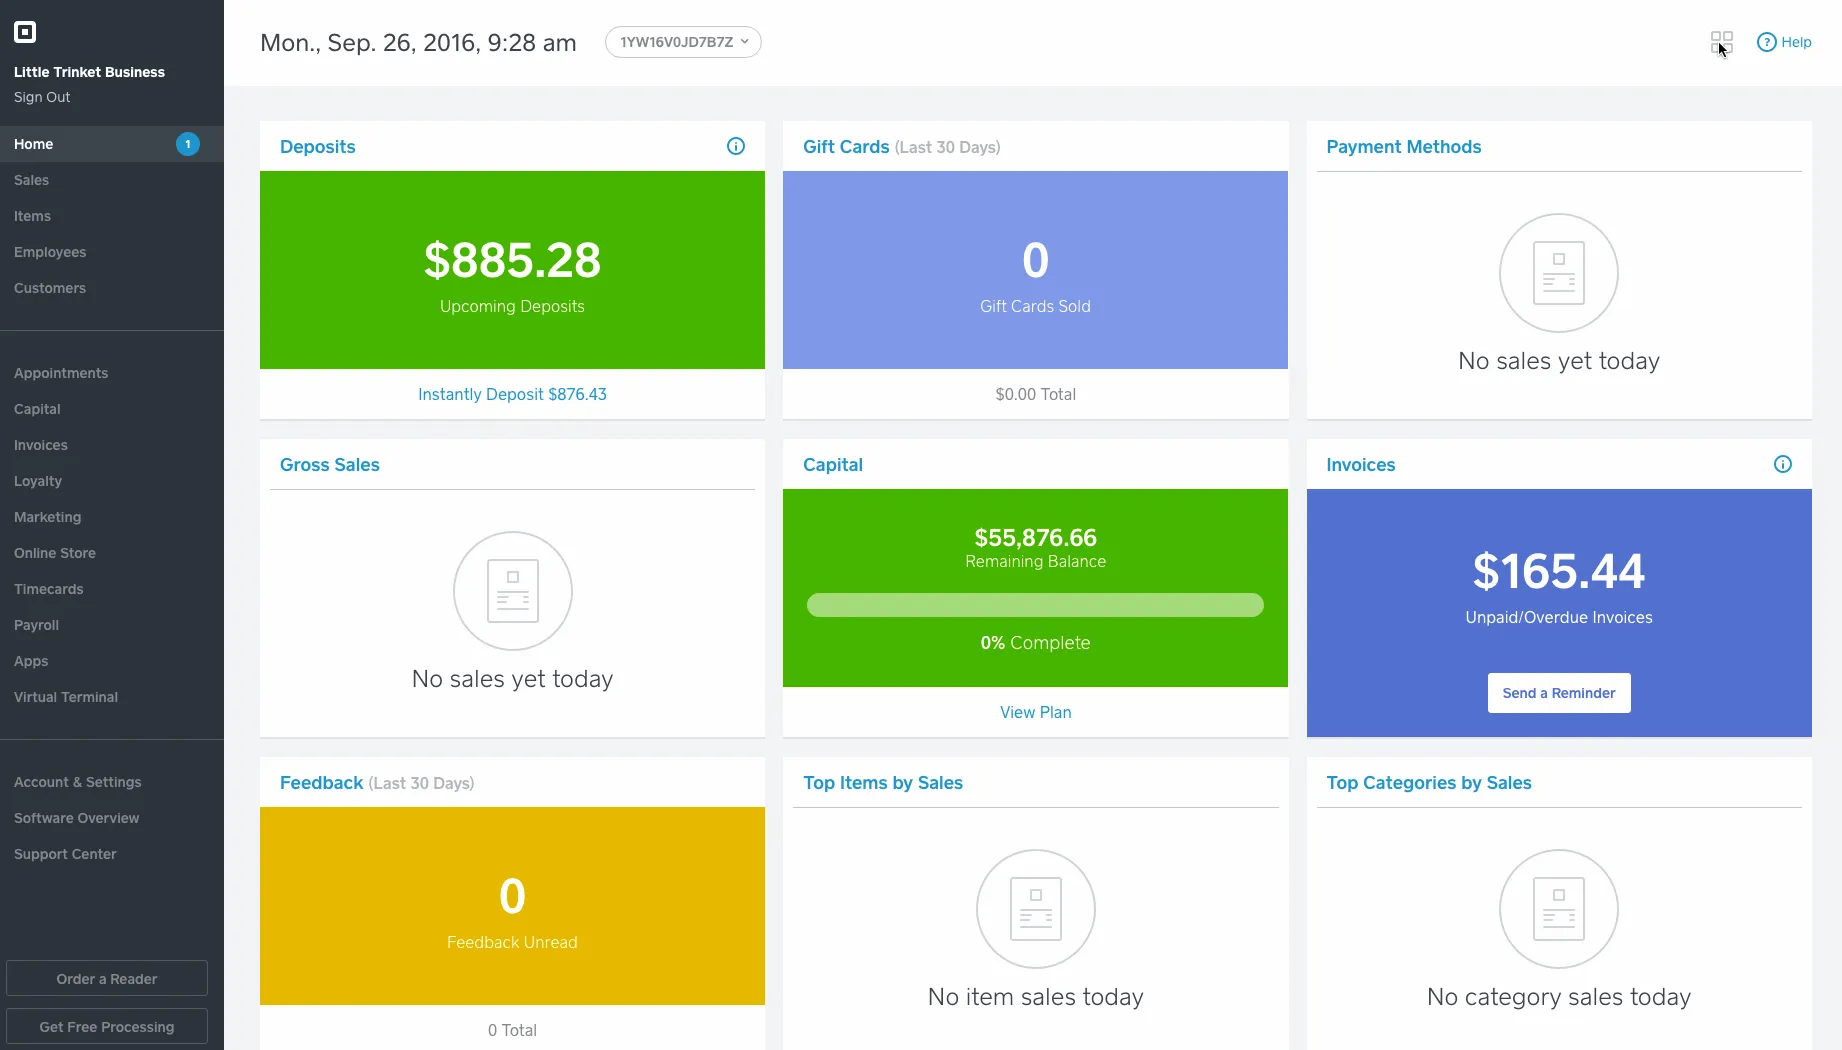Screen dimensions: 1842x1050
Task: Click the Invoices card title
Action: tap(1361, 465)
